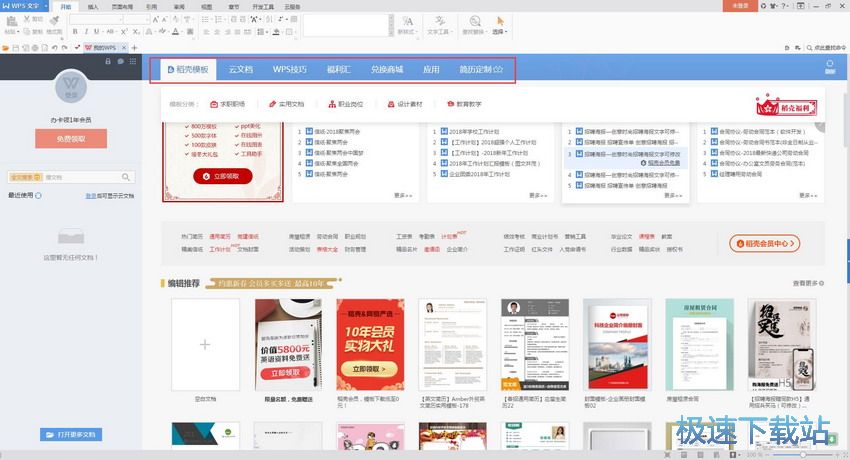The image size is (850, 460).
Task: Open the 10年会员实物大礼 red thumbnail
Action: [x=370, y=345]
